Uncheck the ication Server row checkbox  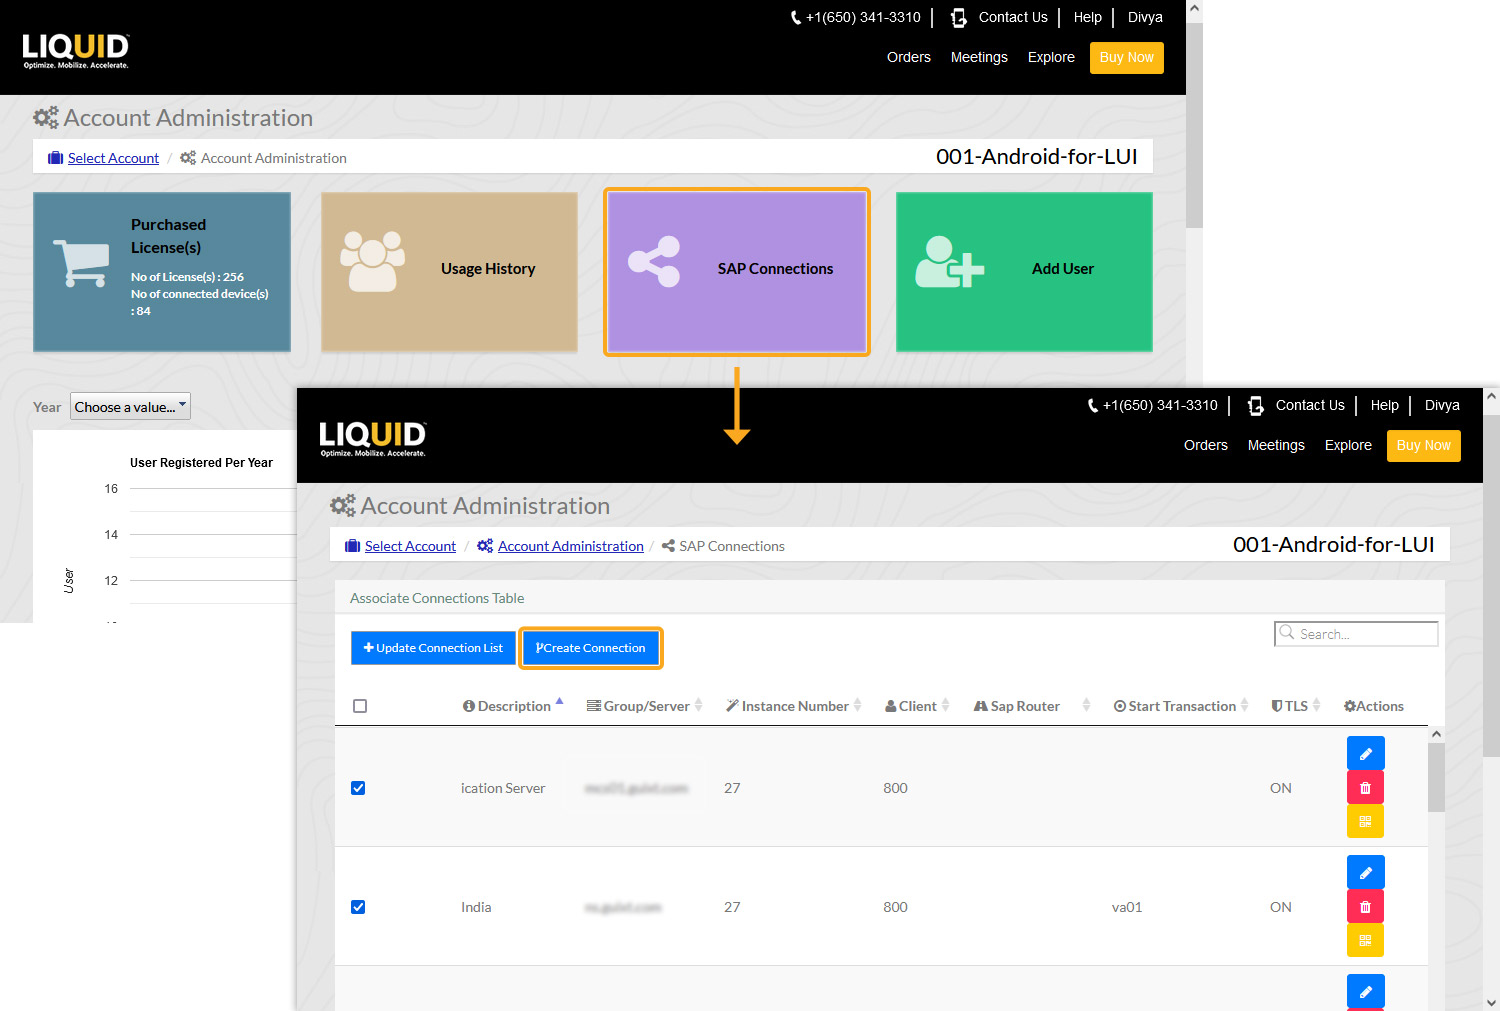358,788
